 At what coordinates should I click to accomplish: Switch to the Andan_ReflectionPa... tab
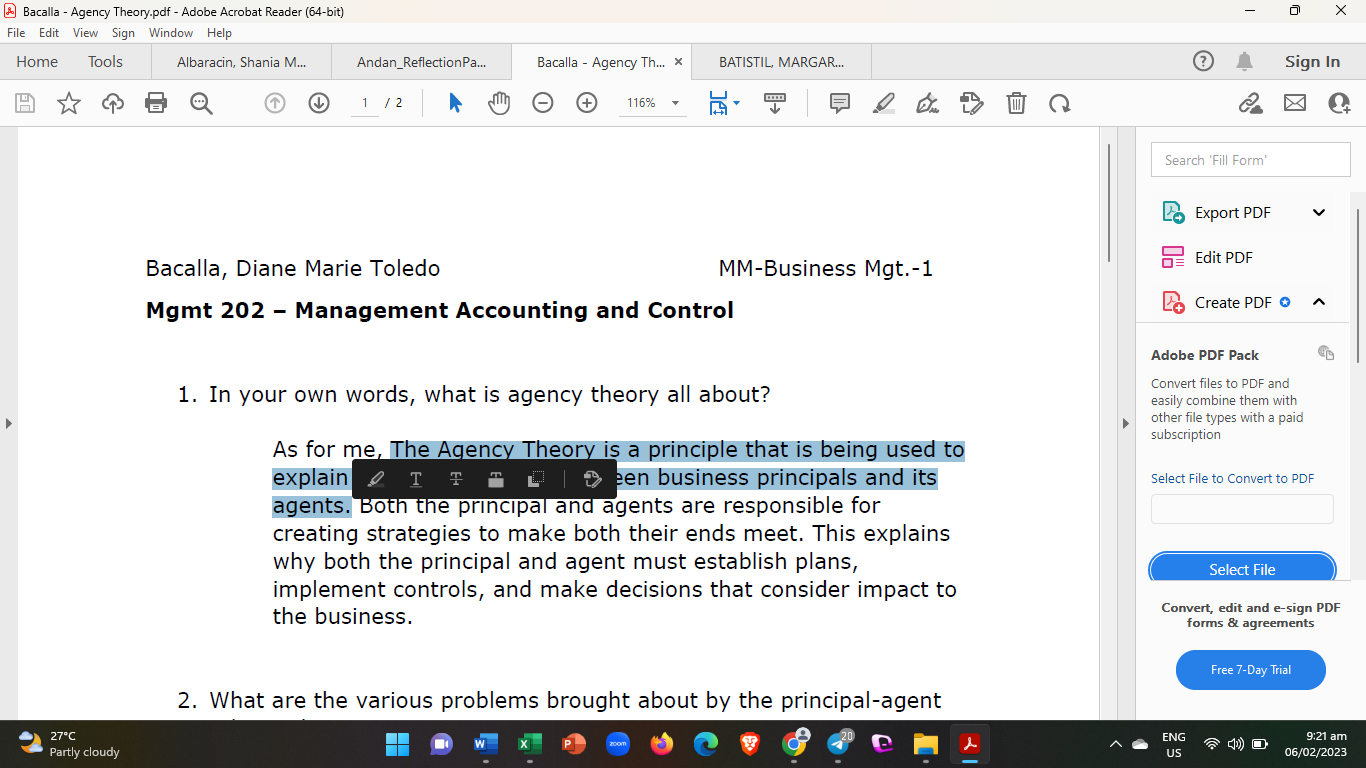pos(421,62)
